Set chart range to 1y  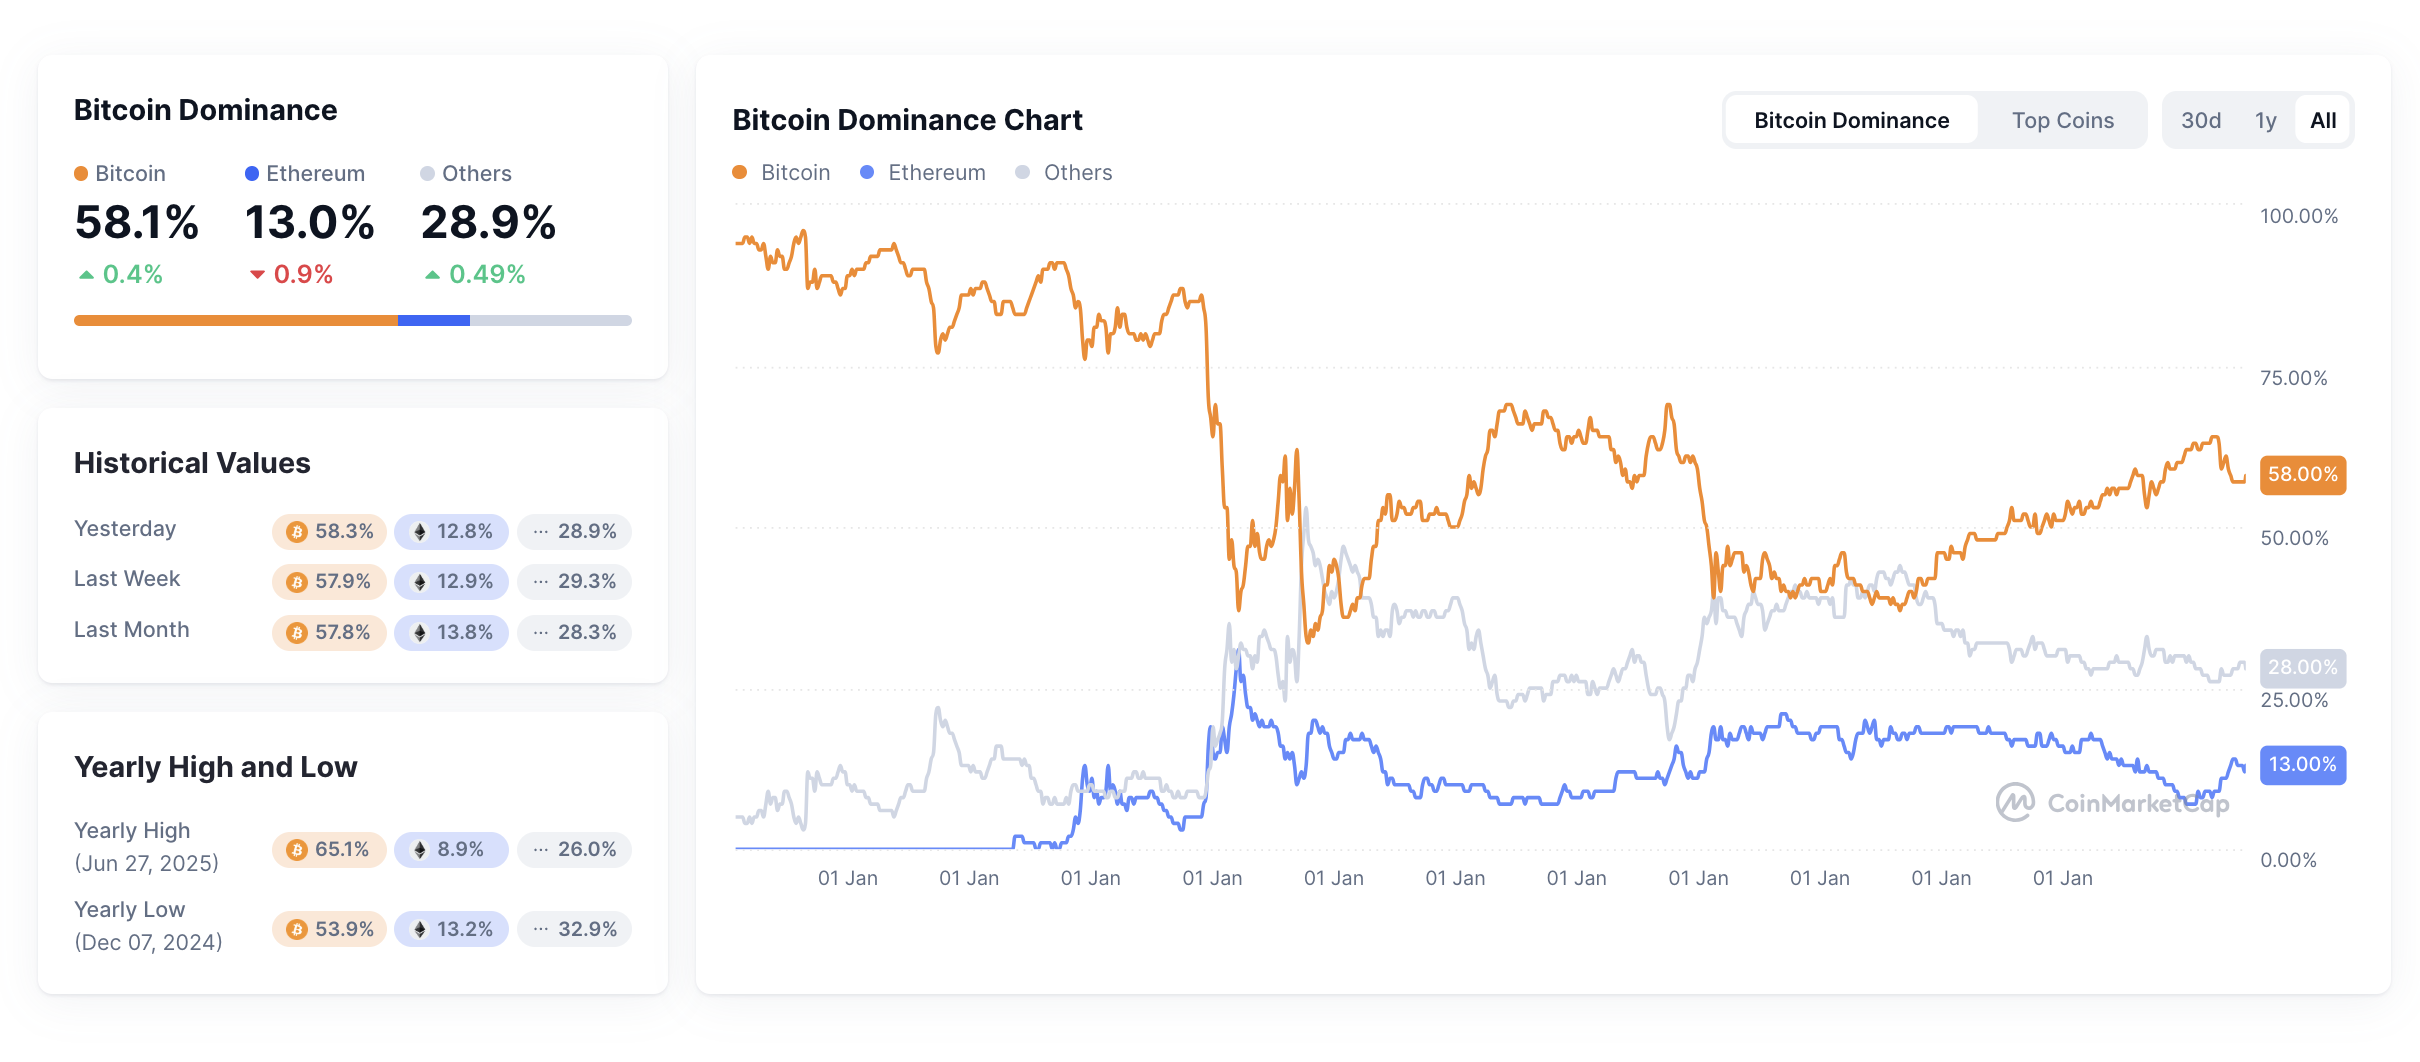tap(2265, 120)
